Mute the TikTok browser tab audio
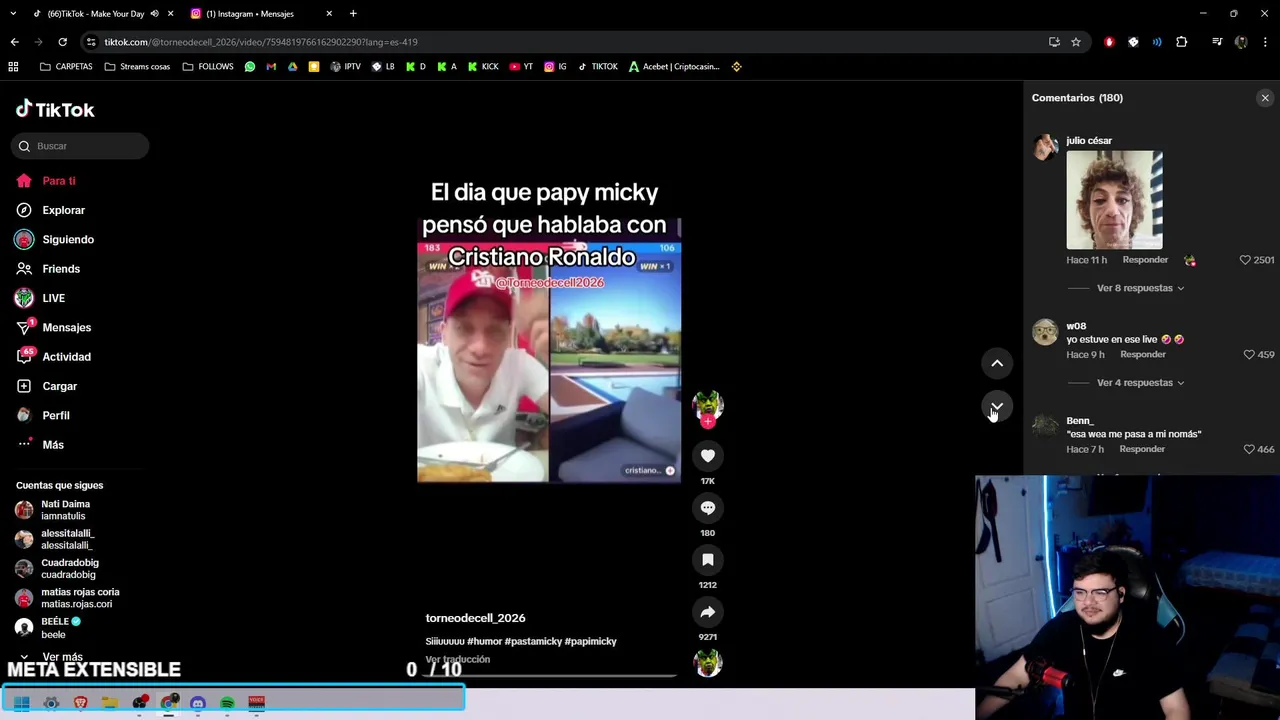1280x720 pixels. (154, 14)
